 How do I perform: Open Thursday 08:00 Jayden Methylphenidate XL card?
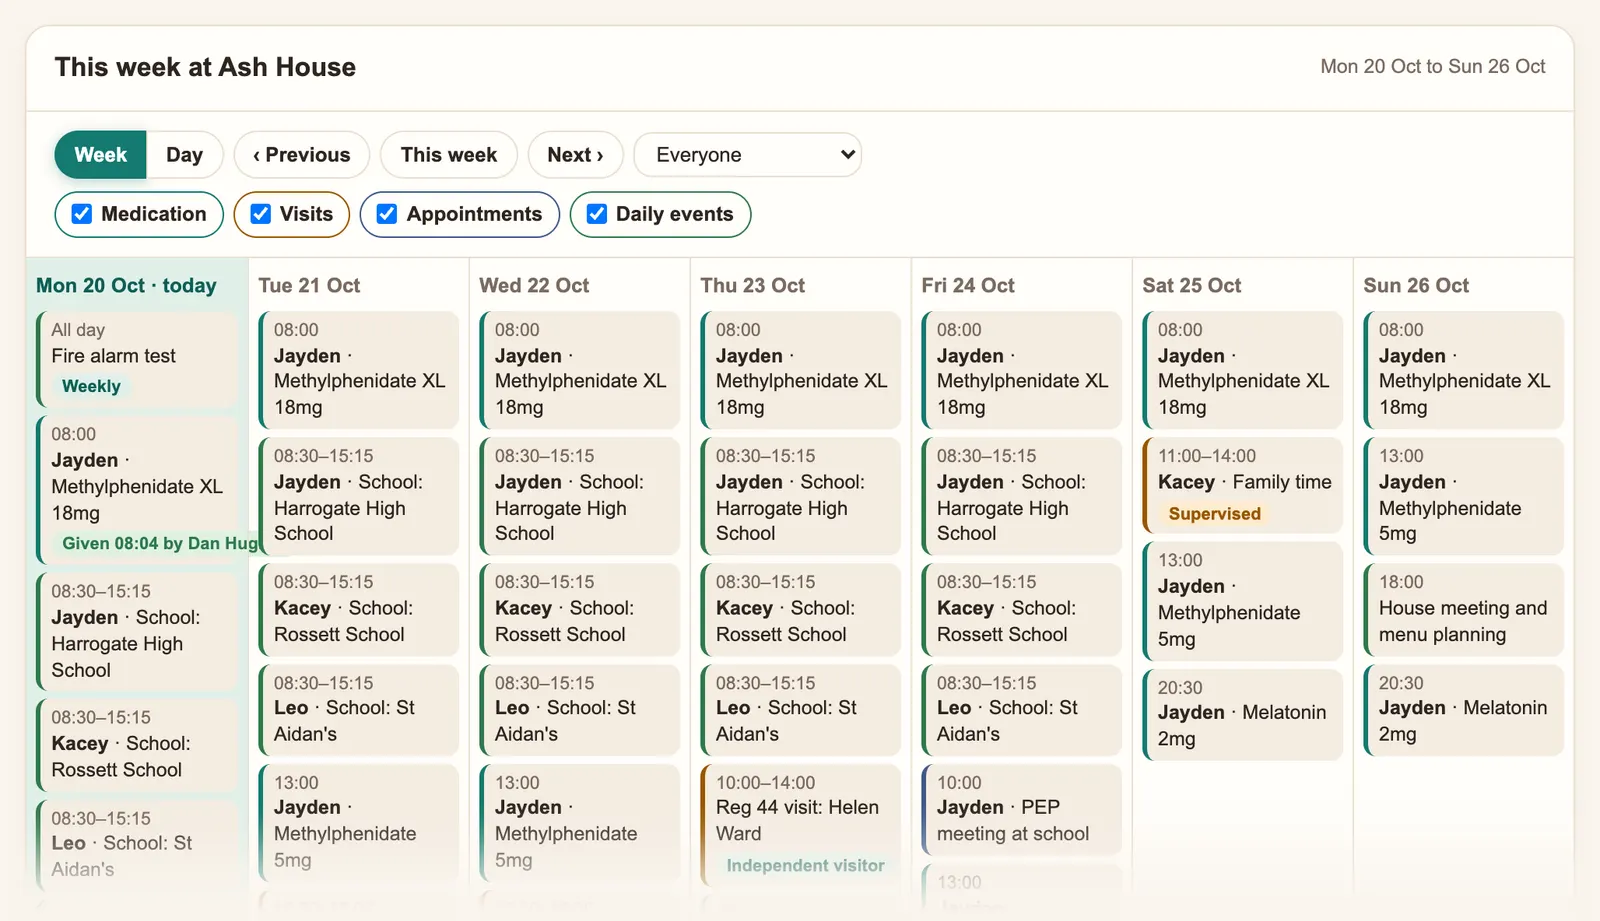801,369
